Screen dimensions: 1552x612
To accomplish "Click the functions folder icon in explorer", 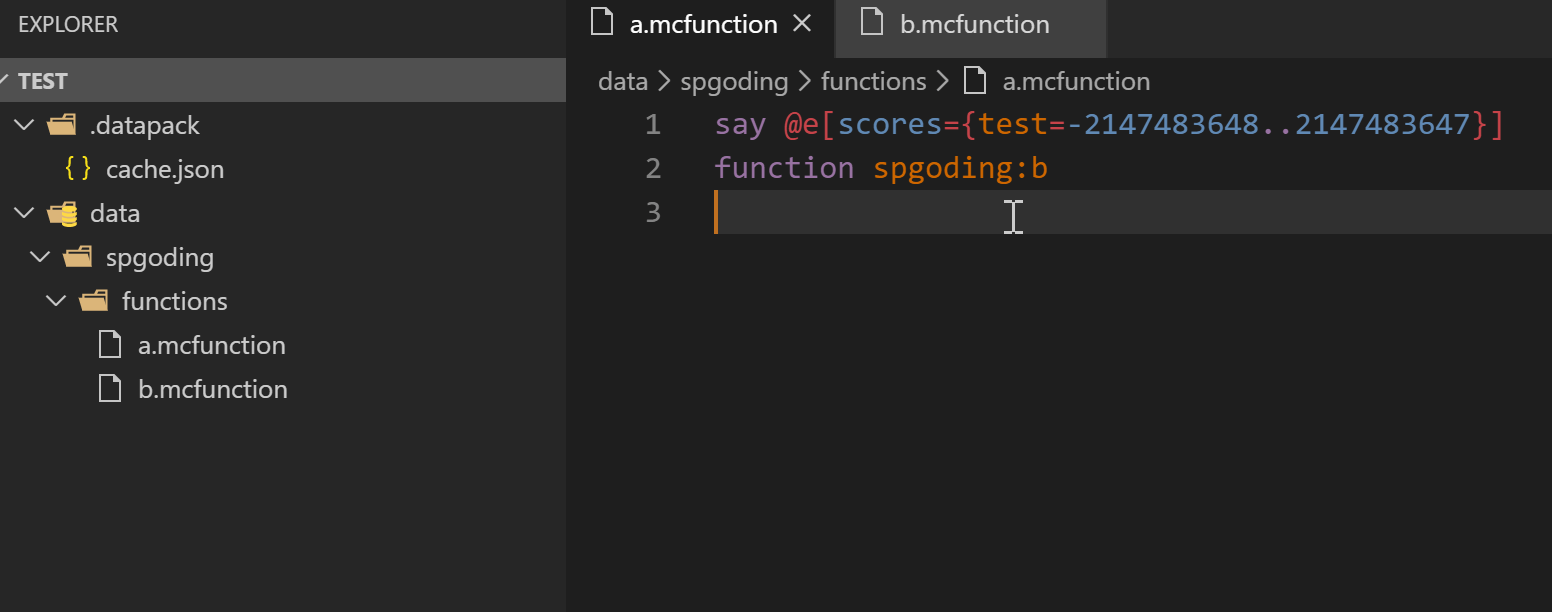I will (x=94, y=301).
